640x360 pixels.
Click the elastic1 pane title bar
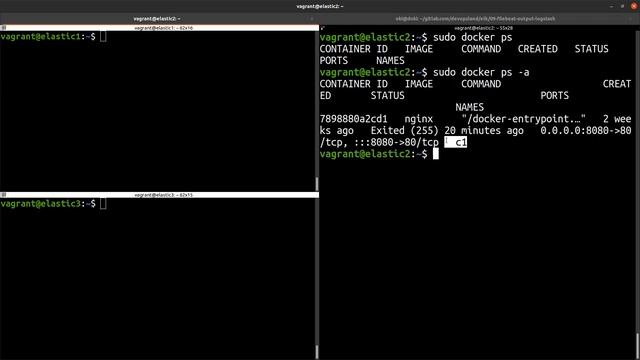pyautogui.click(x=159, y=28)
